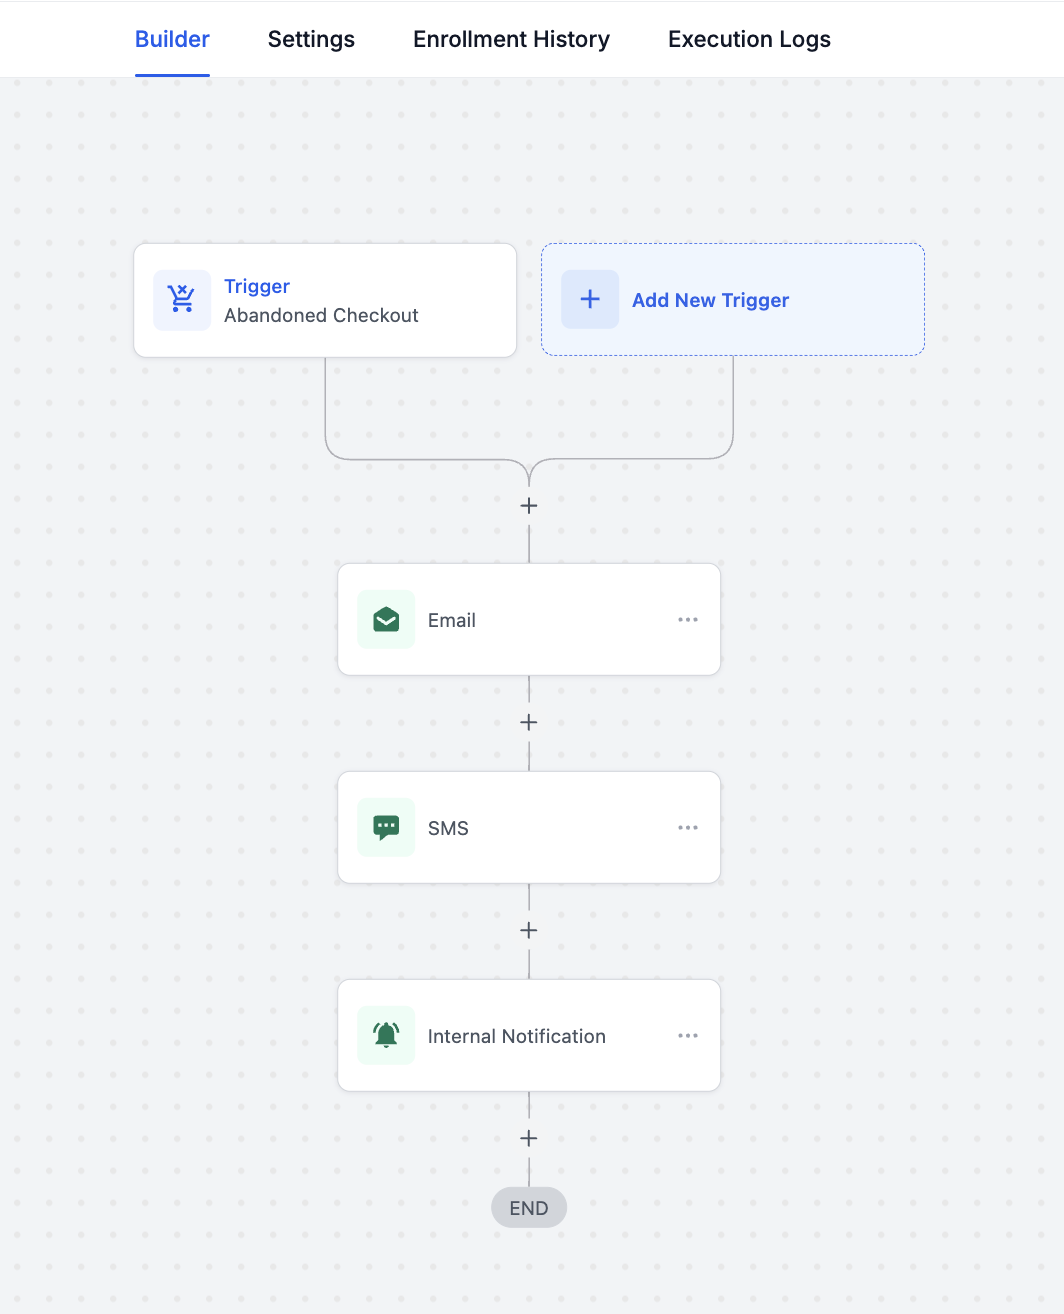Click the END node
The image size is (1064, 1314).
click(529, 1208)
